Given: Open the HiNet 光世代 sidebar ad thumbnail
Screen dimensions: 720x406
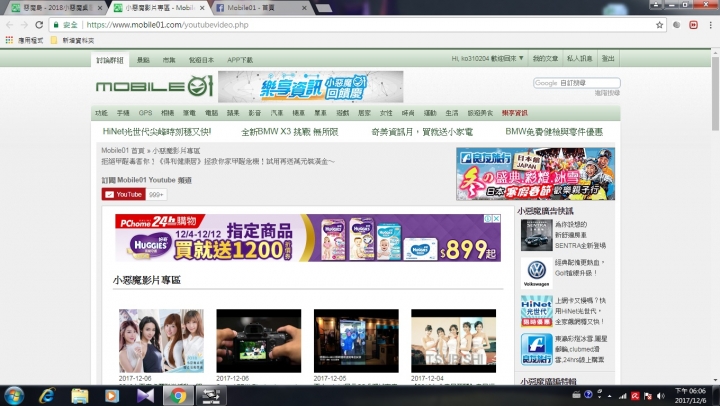Looking at the screenshot, I should 536,311.
